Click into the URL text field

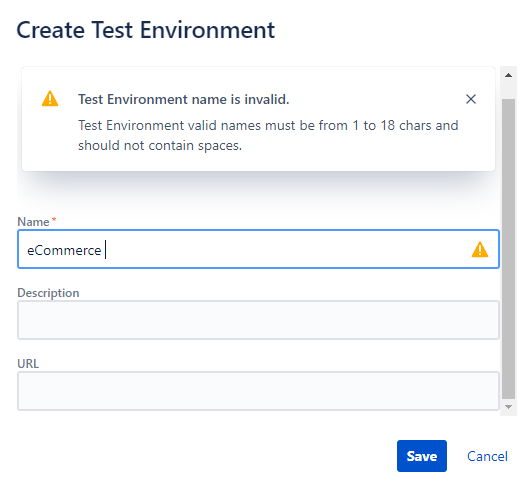click(x=258, y=391)
